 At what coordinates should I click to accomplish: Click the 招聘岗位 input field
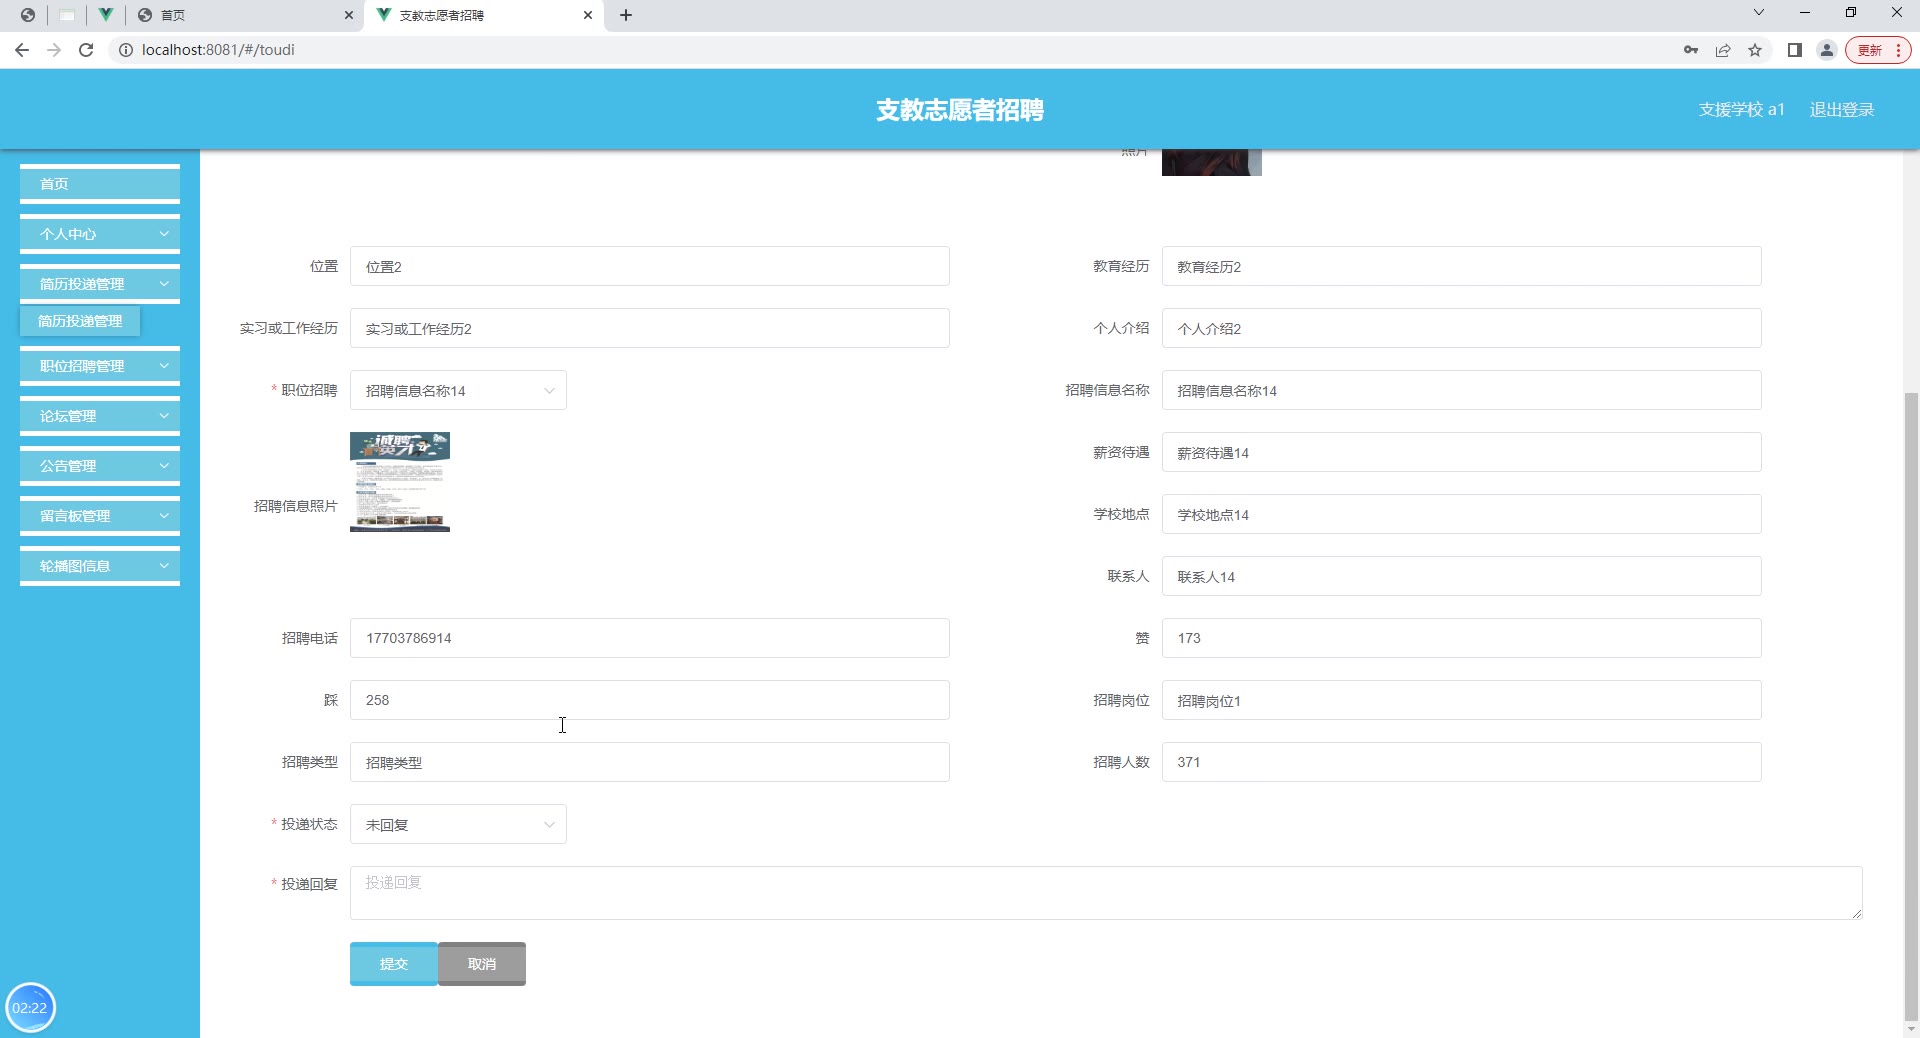1461,700
